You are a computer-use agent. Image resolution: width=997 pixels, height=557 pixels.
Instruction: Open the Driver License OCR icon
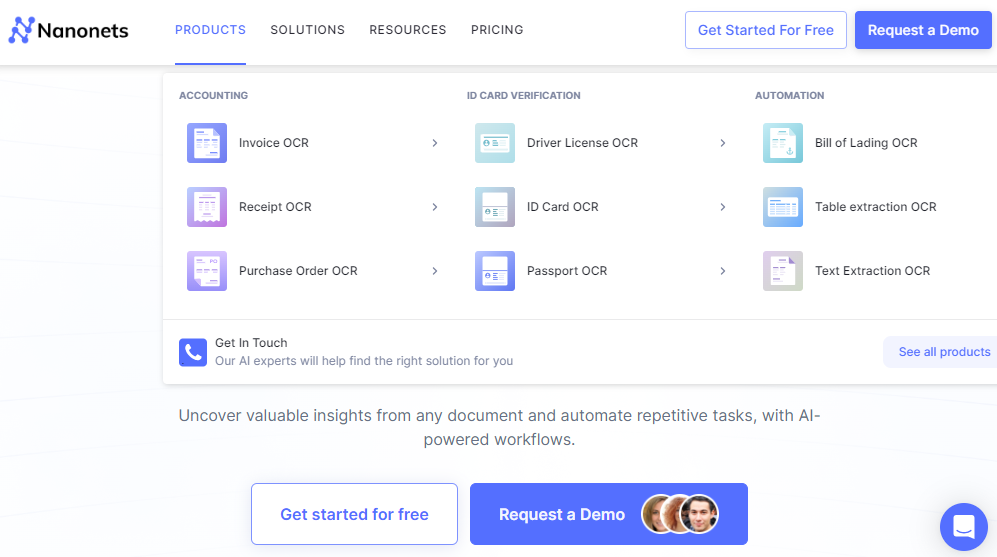495,143
